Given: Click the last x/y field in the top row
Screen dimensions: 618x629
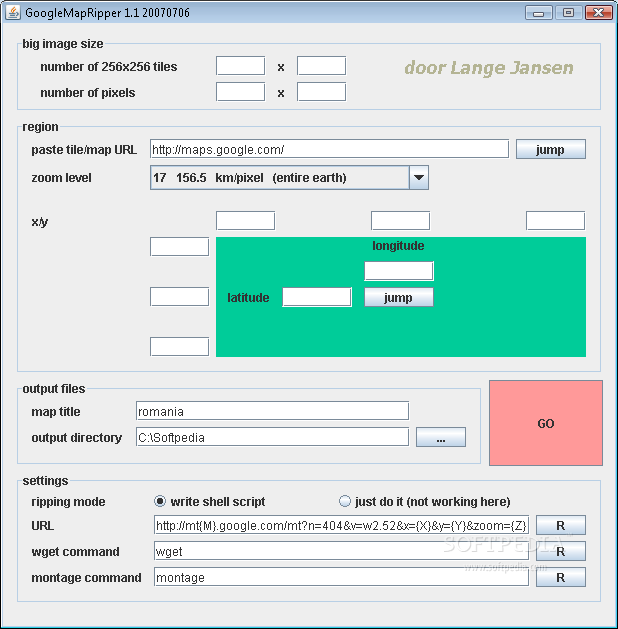Looking at the screenshot, I should click(555, 221).
